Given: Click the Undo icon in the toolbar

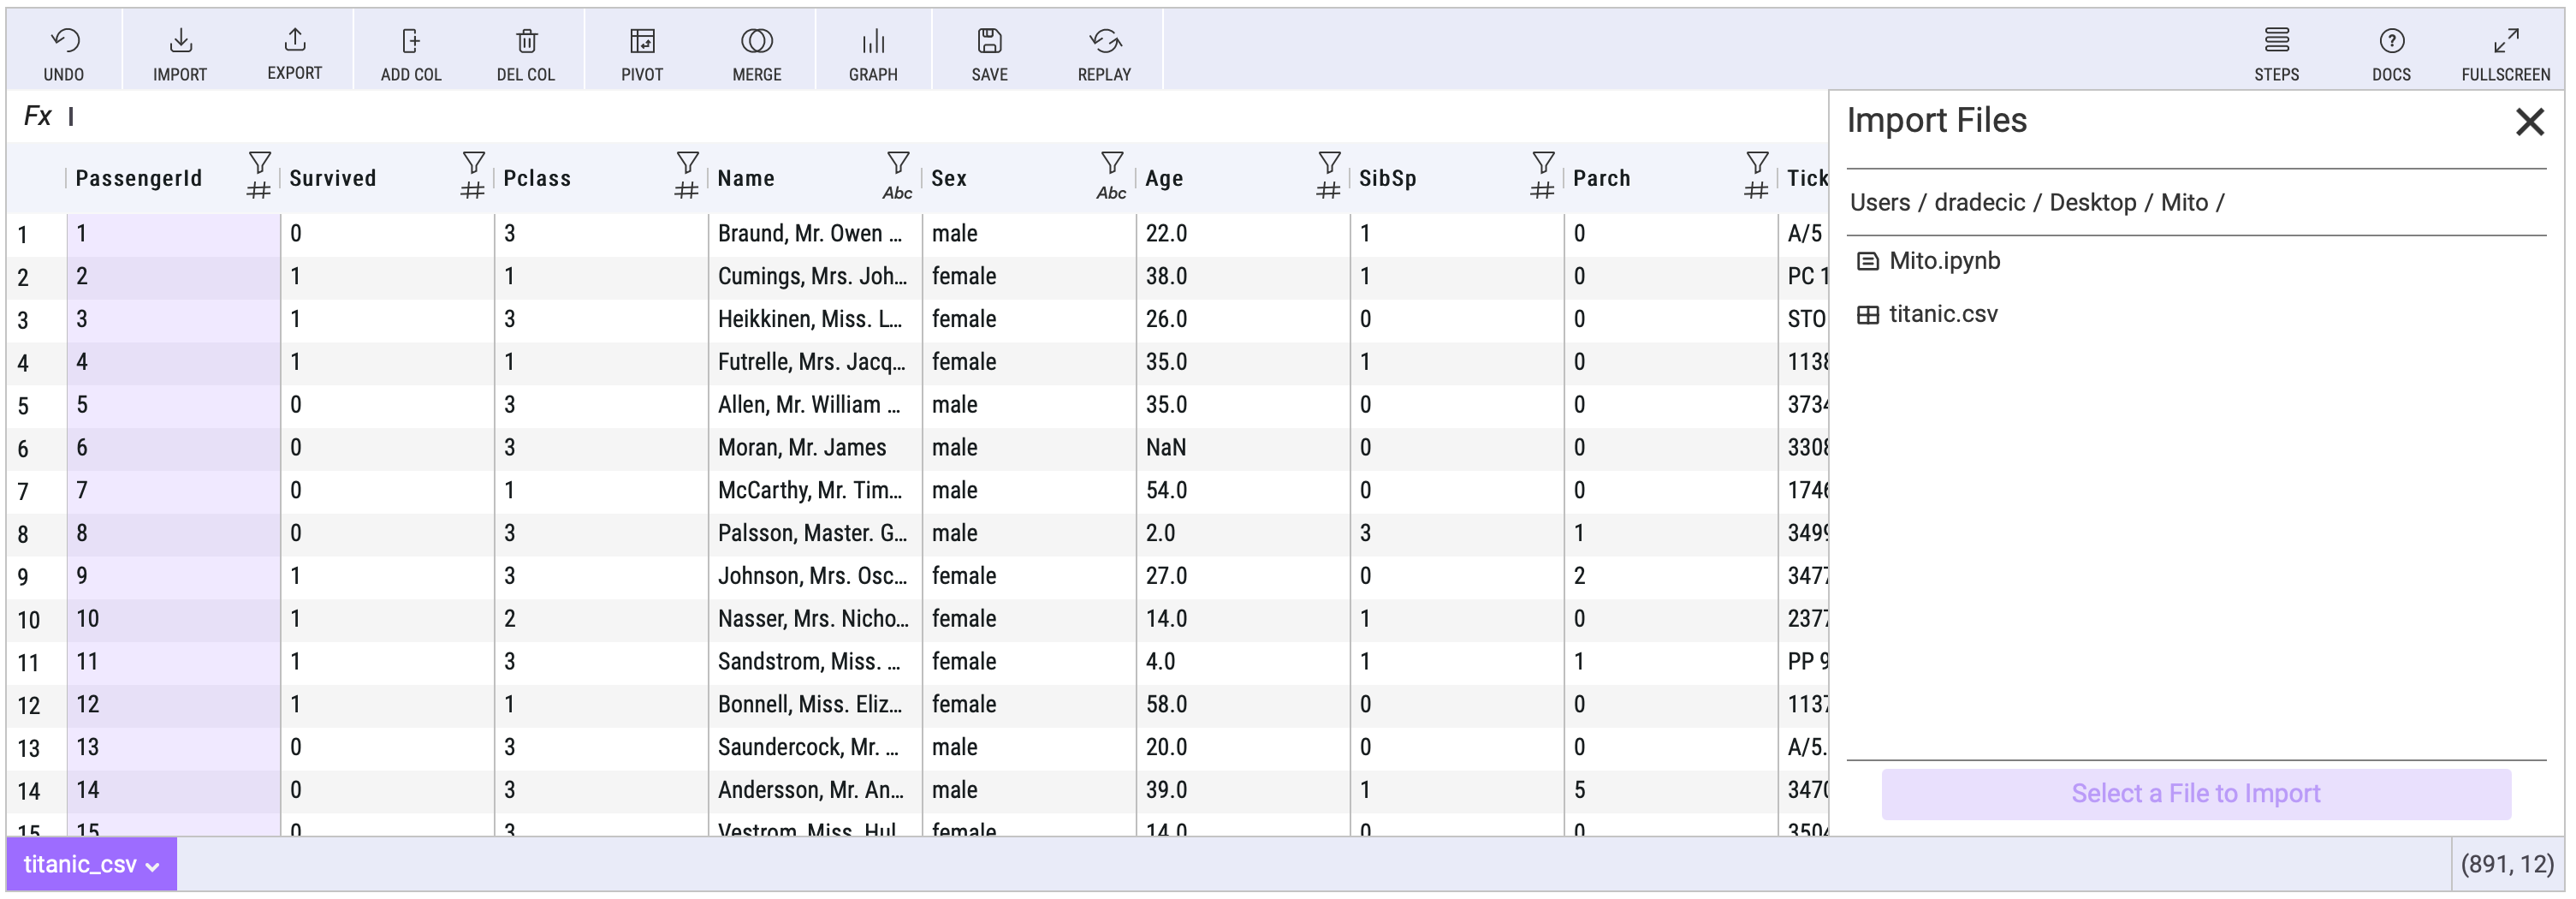Looking at the screenshot, I should [x=64, y=41].
